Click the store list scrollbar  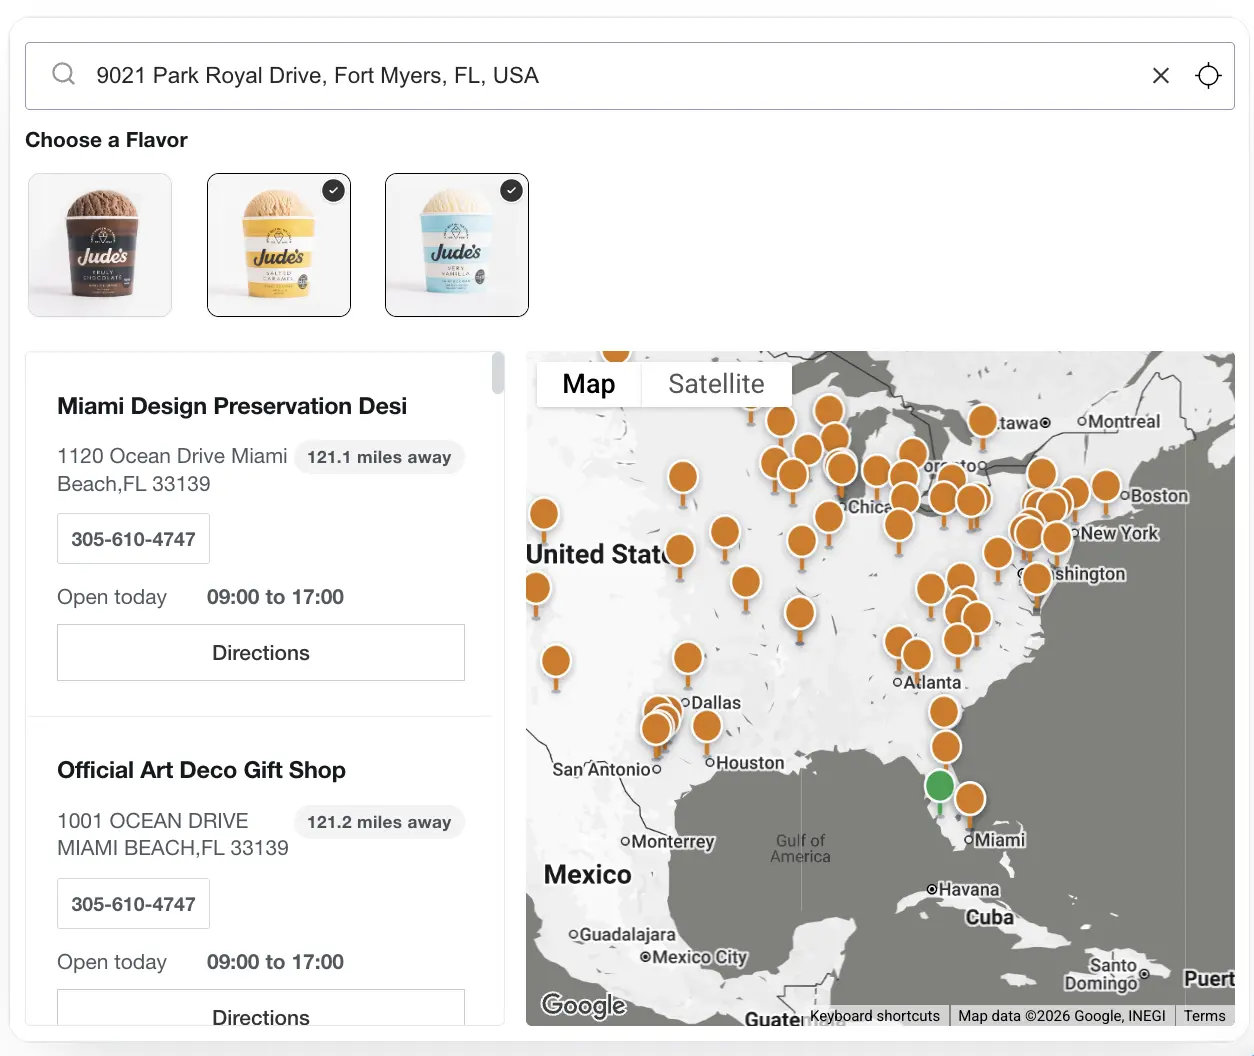498,373
